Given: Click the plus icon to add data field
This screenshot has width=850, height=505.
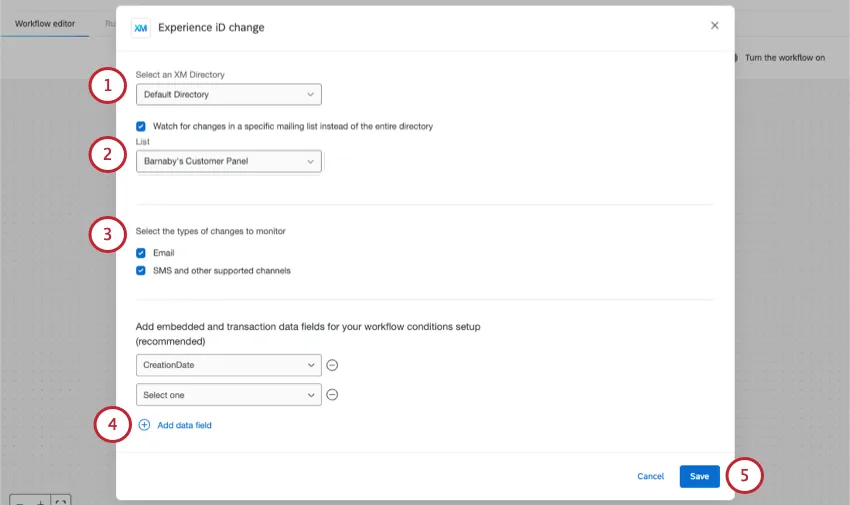Looking at the screenshot, I should [x=144, y=425].
